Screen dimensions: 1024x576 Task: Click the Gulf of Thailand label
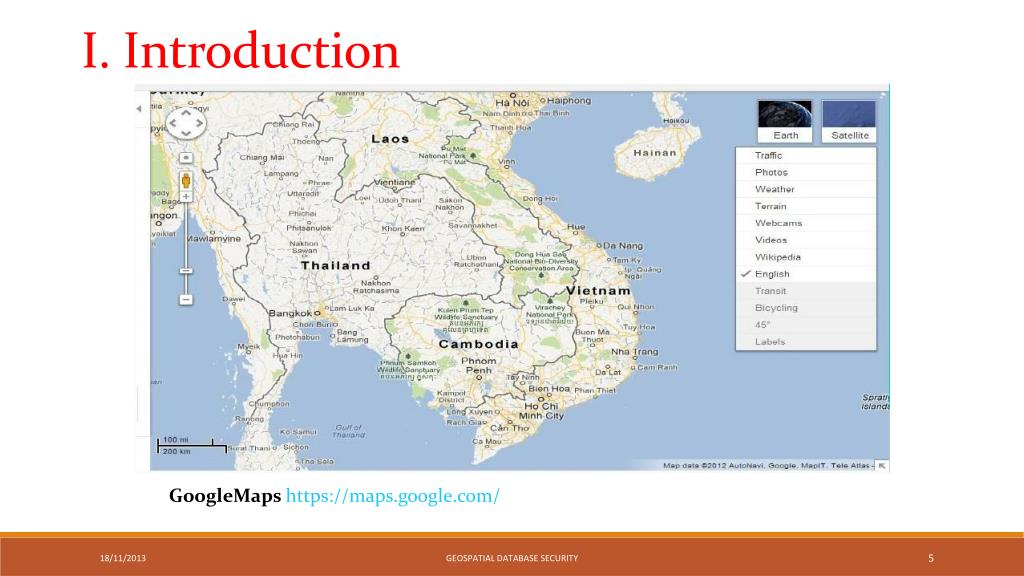point(348,431)
